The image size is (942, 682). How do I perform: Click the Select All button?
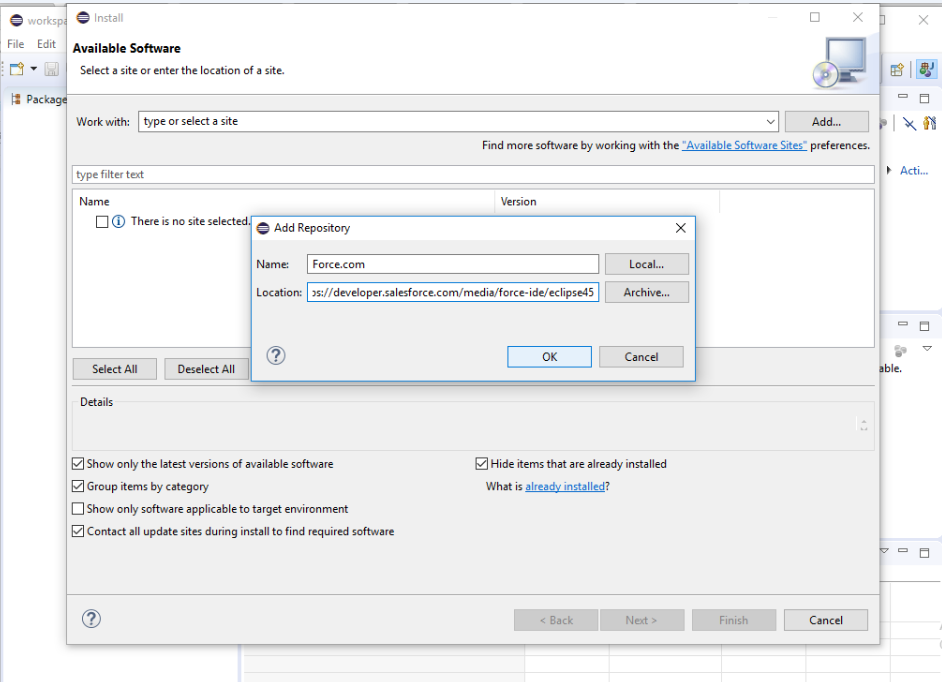pos(115,369)
